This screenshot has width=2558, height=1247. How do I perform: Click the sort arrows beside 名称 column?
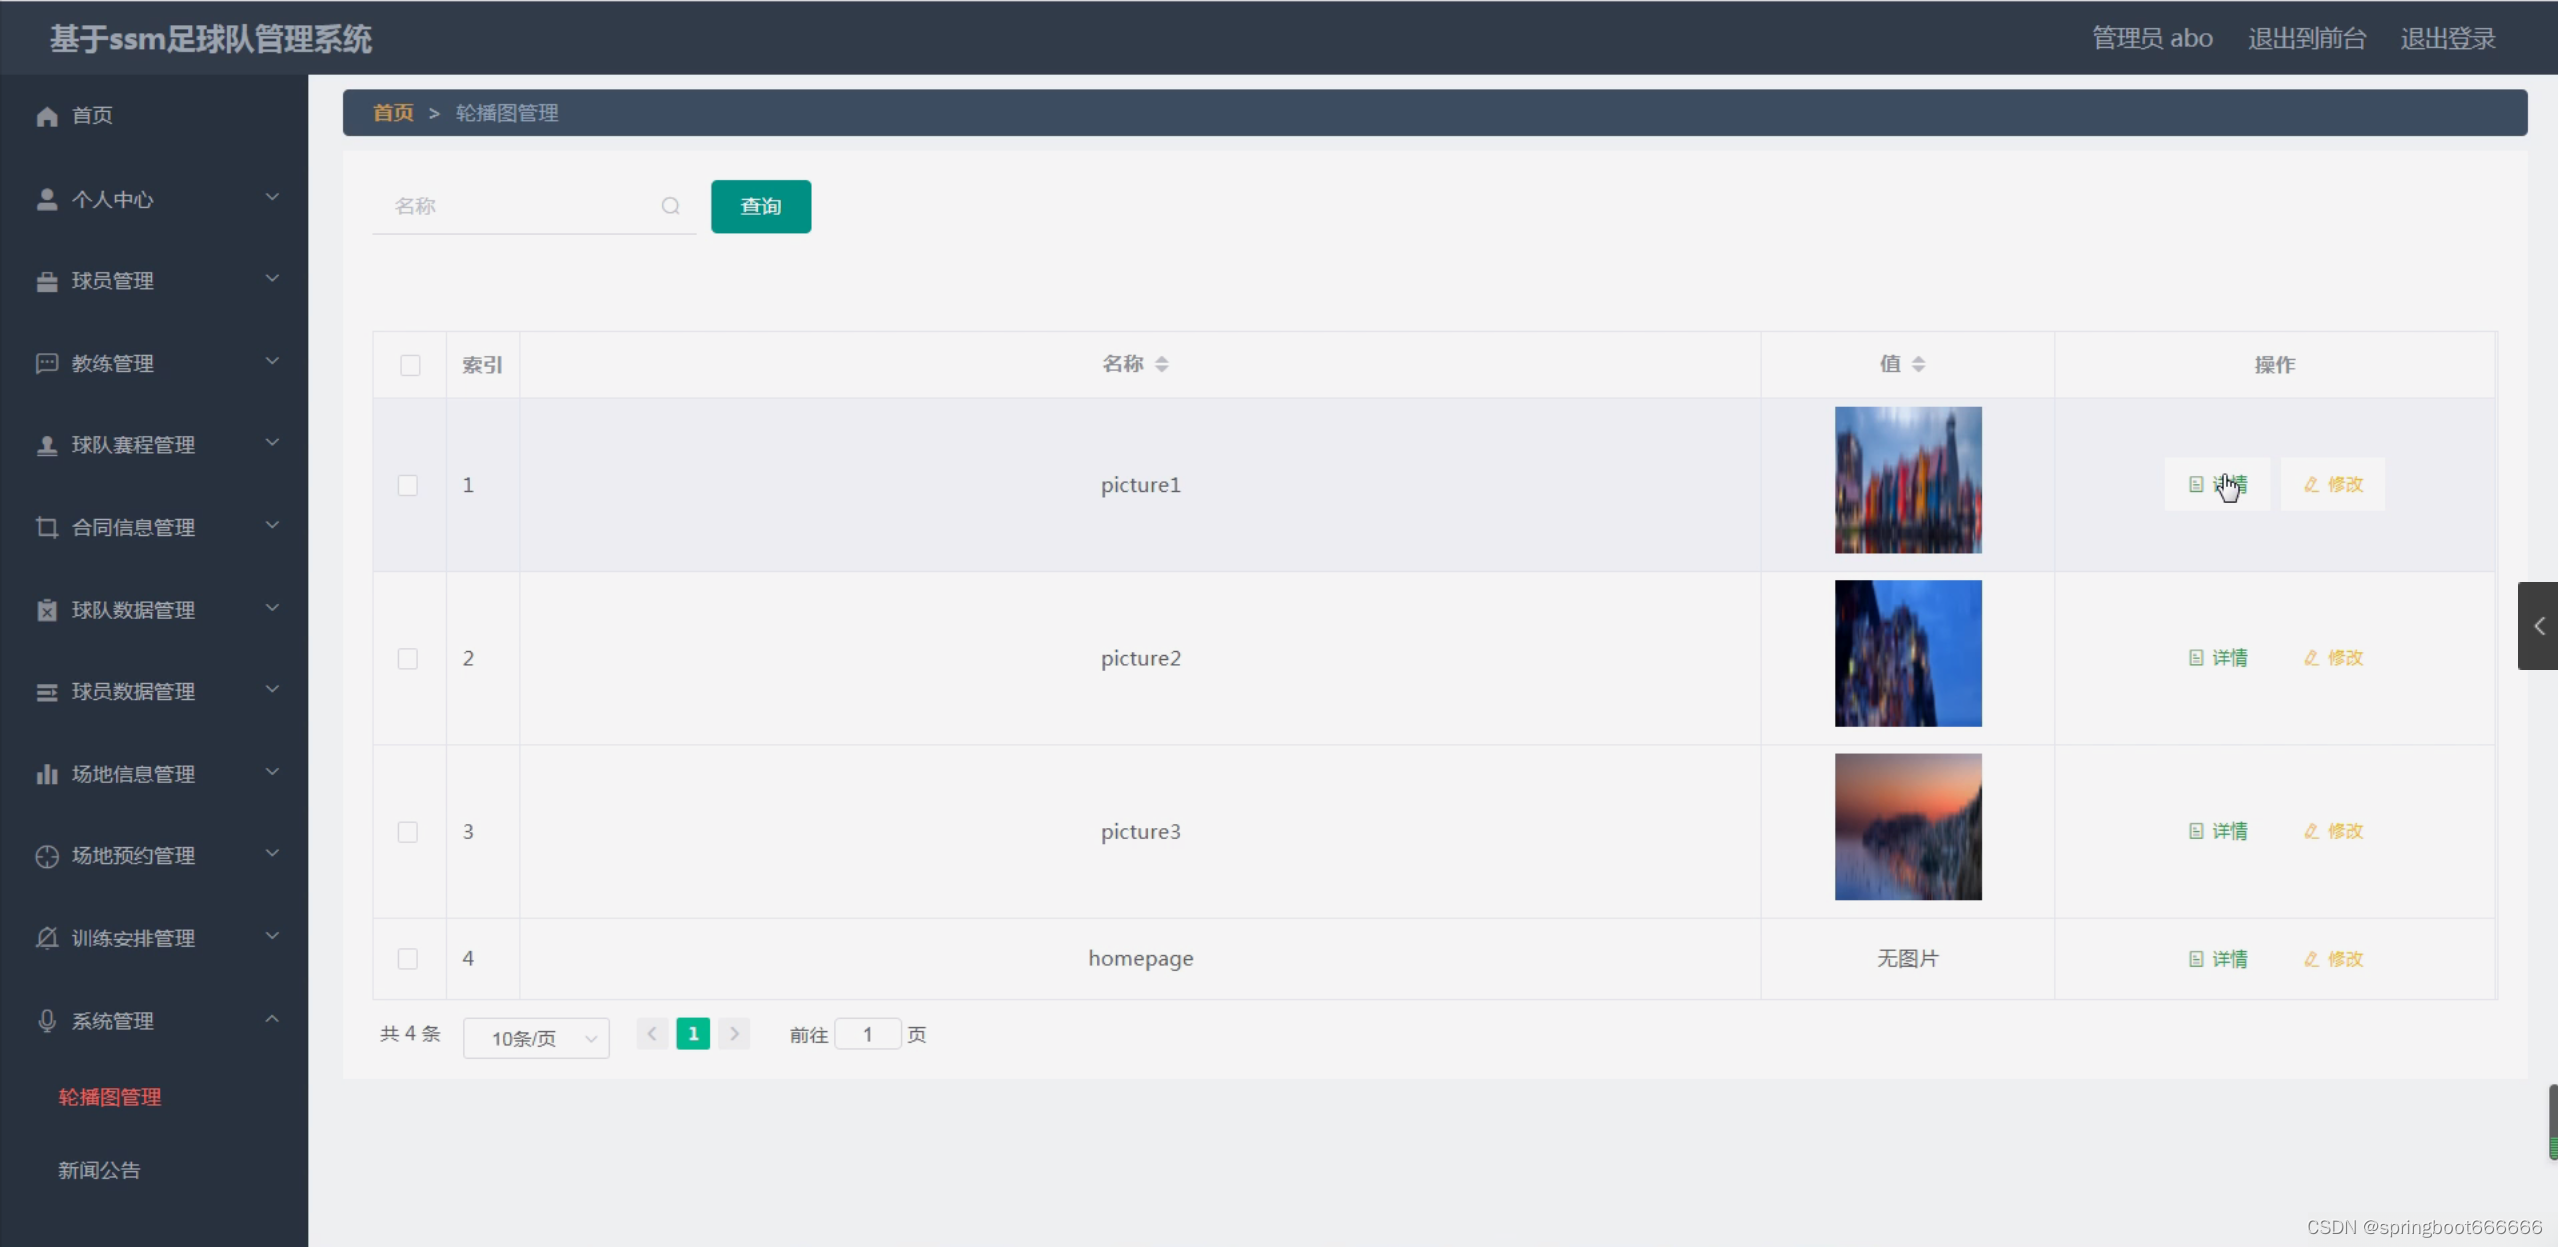[x=1161, y=364]
